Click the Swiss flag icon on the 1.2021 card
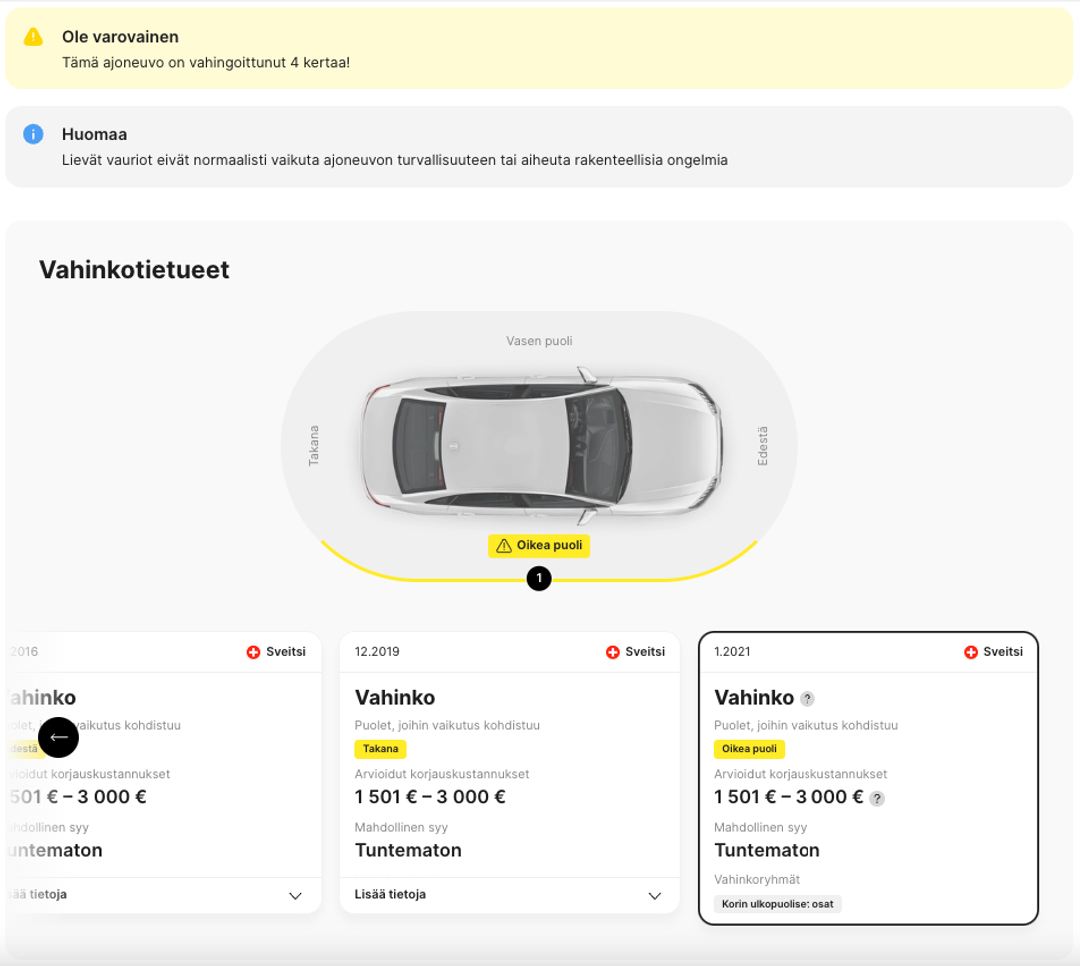Screen dimensions: 1080x966 [969, 651]
